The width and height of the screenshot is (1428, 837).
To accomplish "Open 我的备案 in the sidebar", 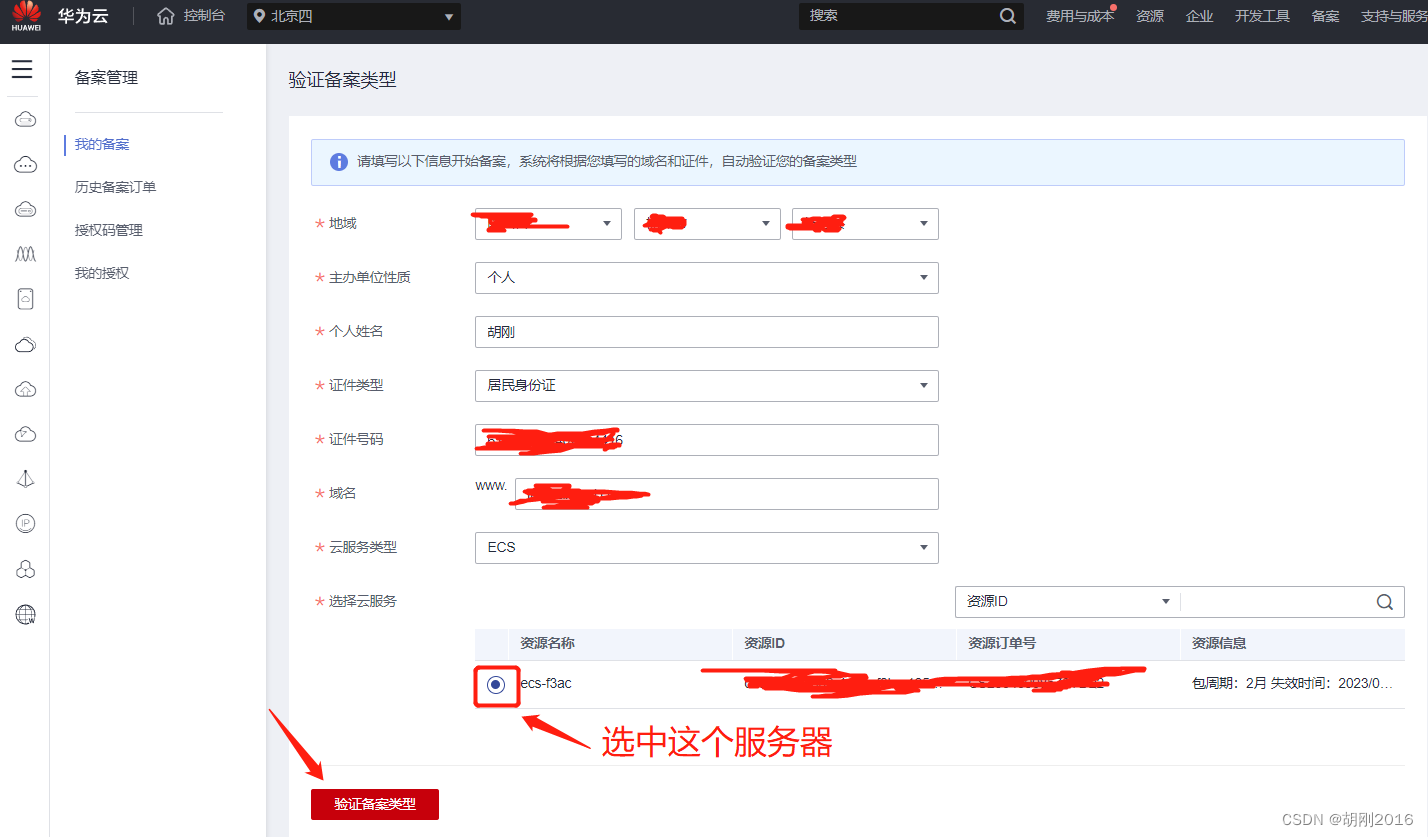I will pyautogui.click(x=102, y=144).
